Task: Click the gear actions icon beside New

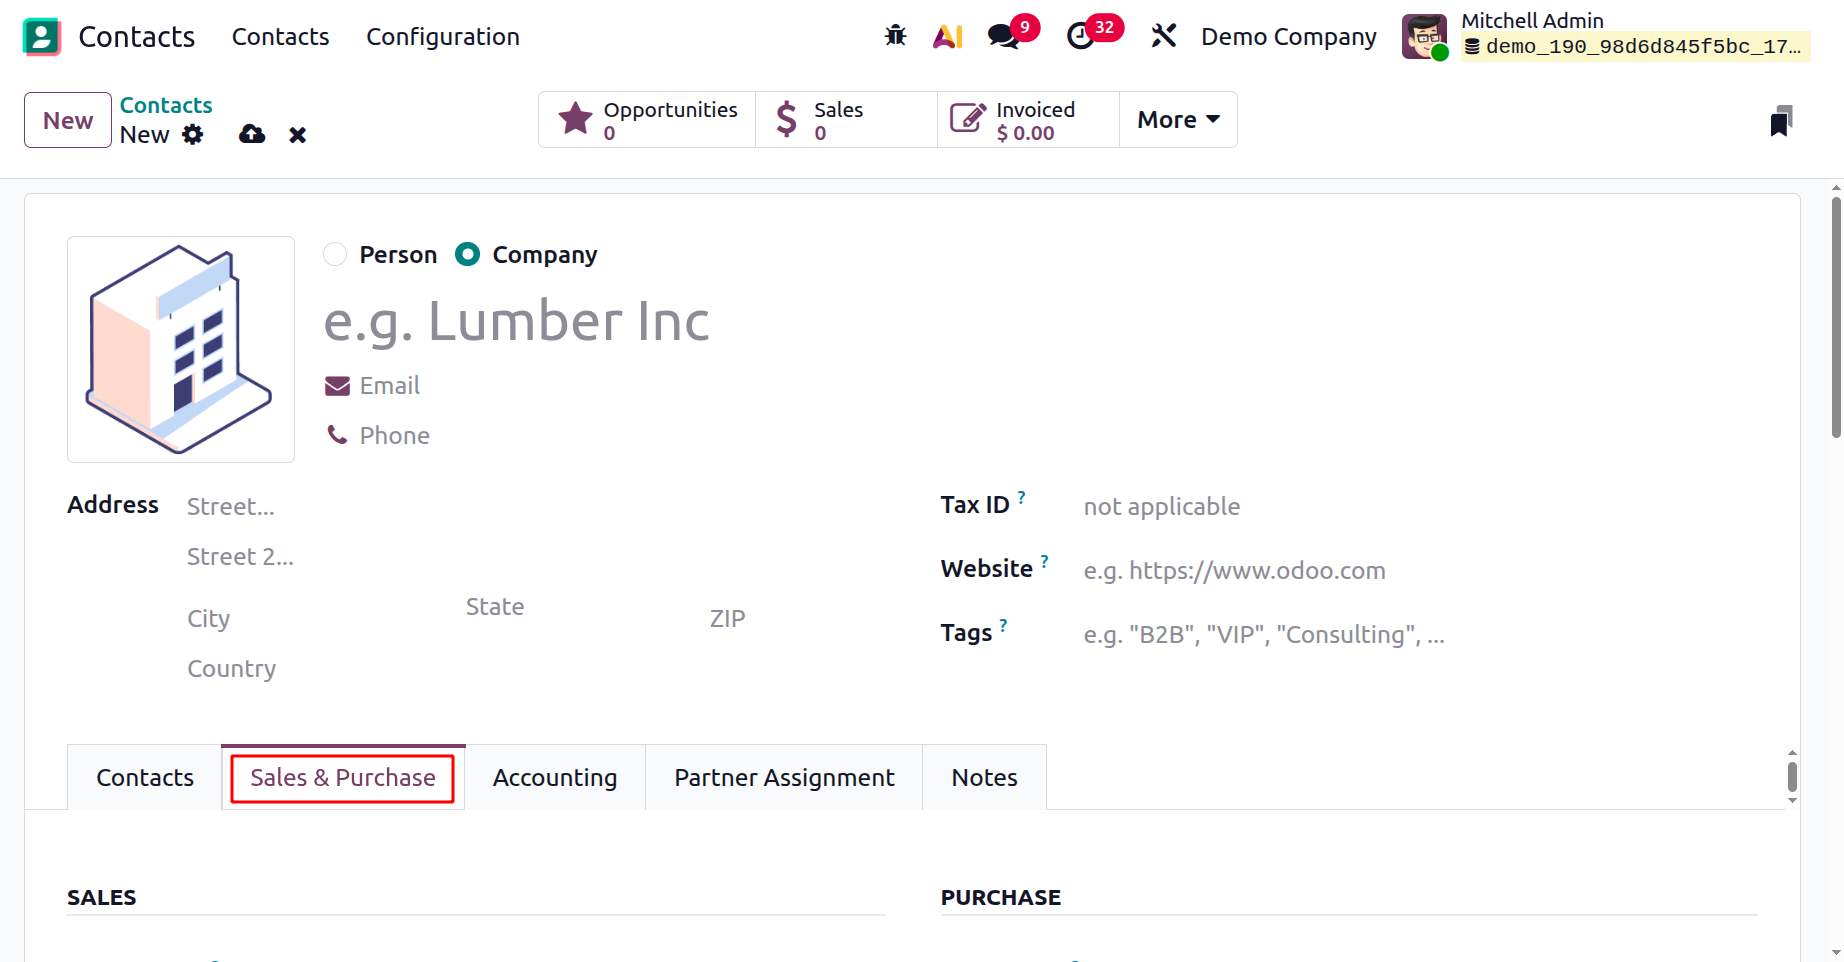Action: point(193,134)
